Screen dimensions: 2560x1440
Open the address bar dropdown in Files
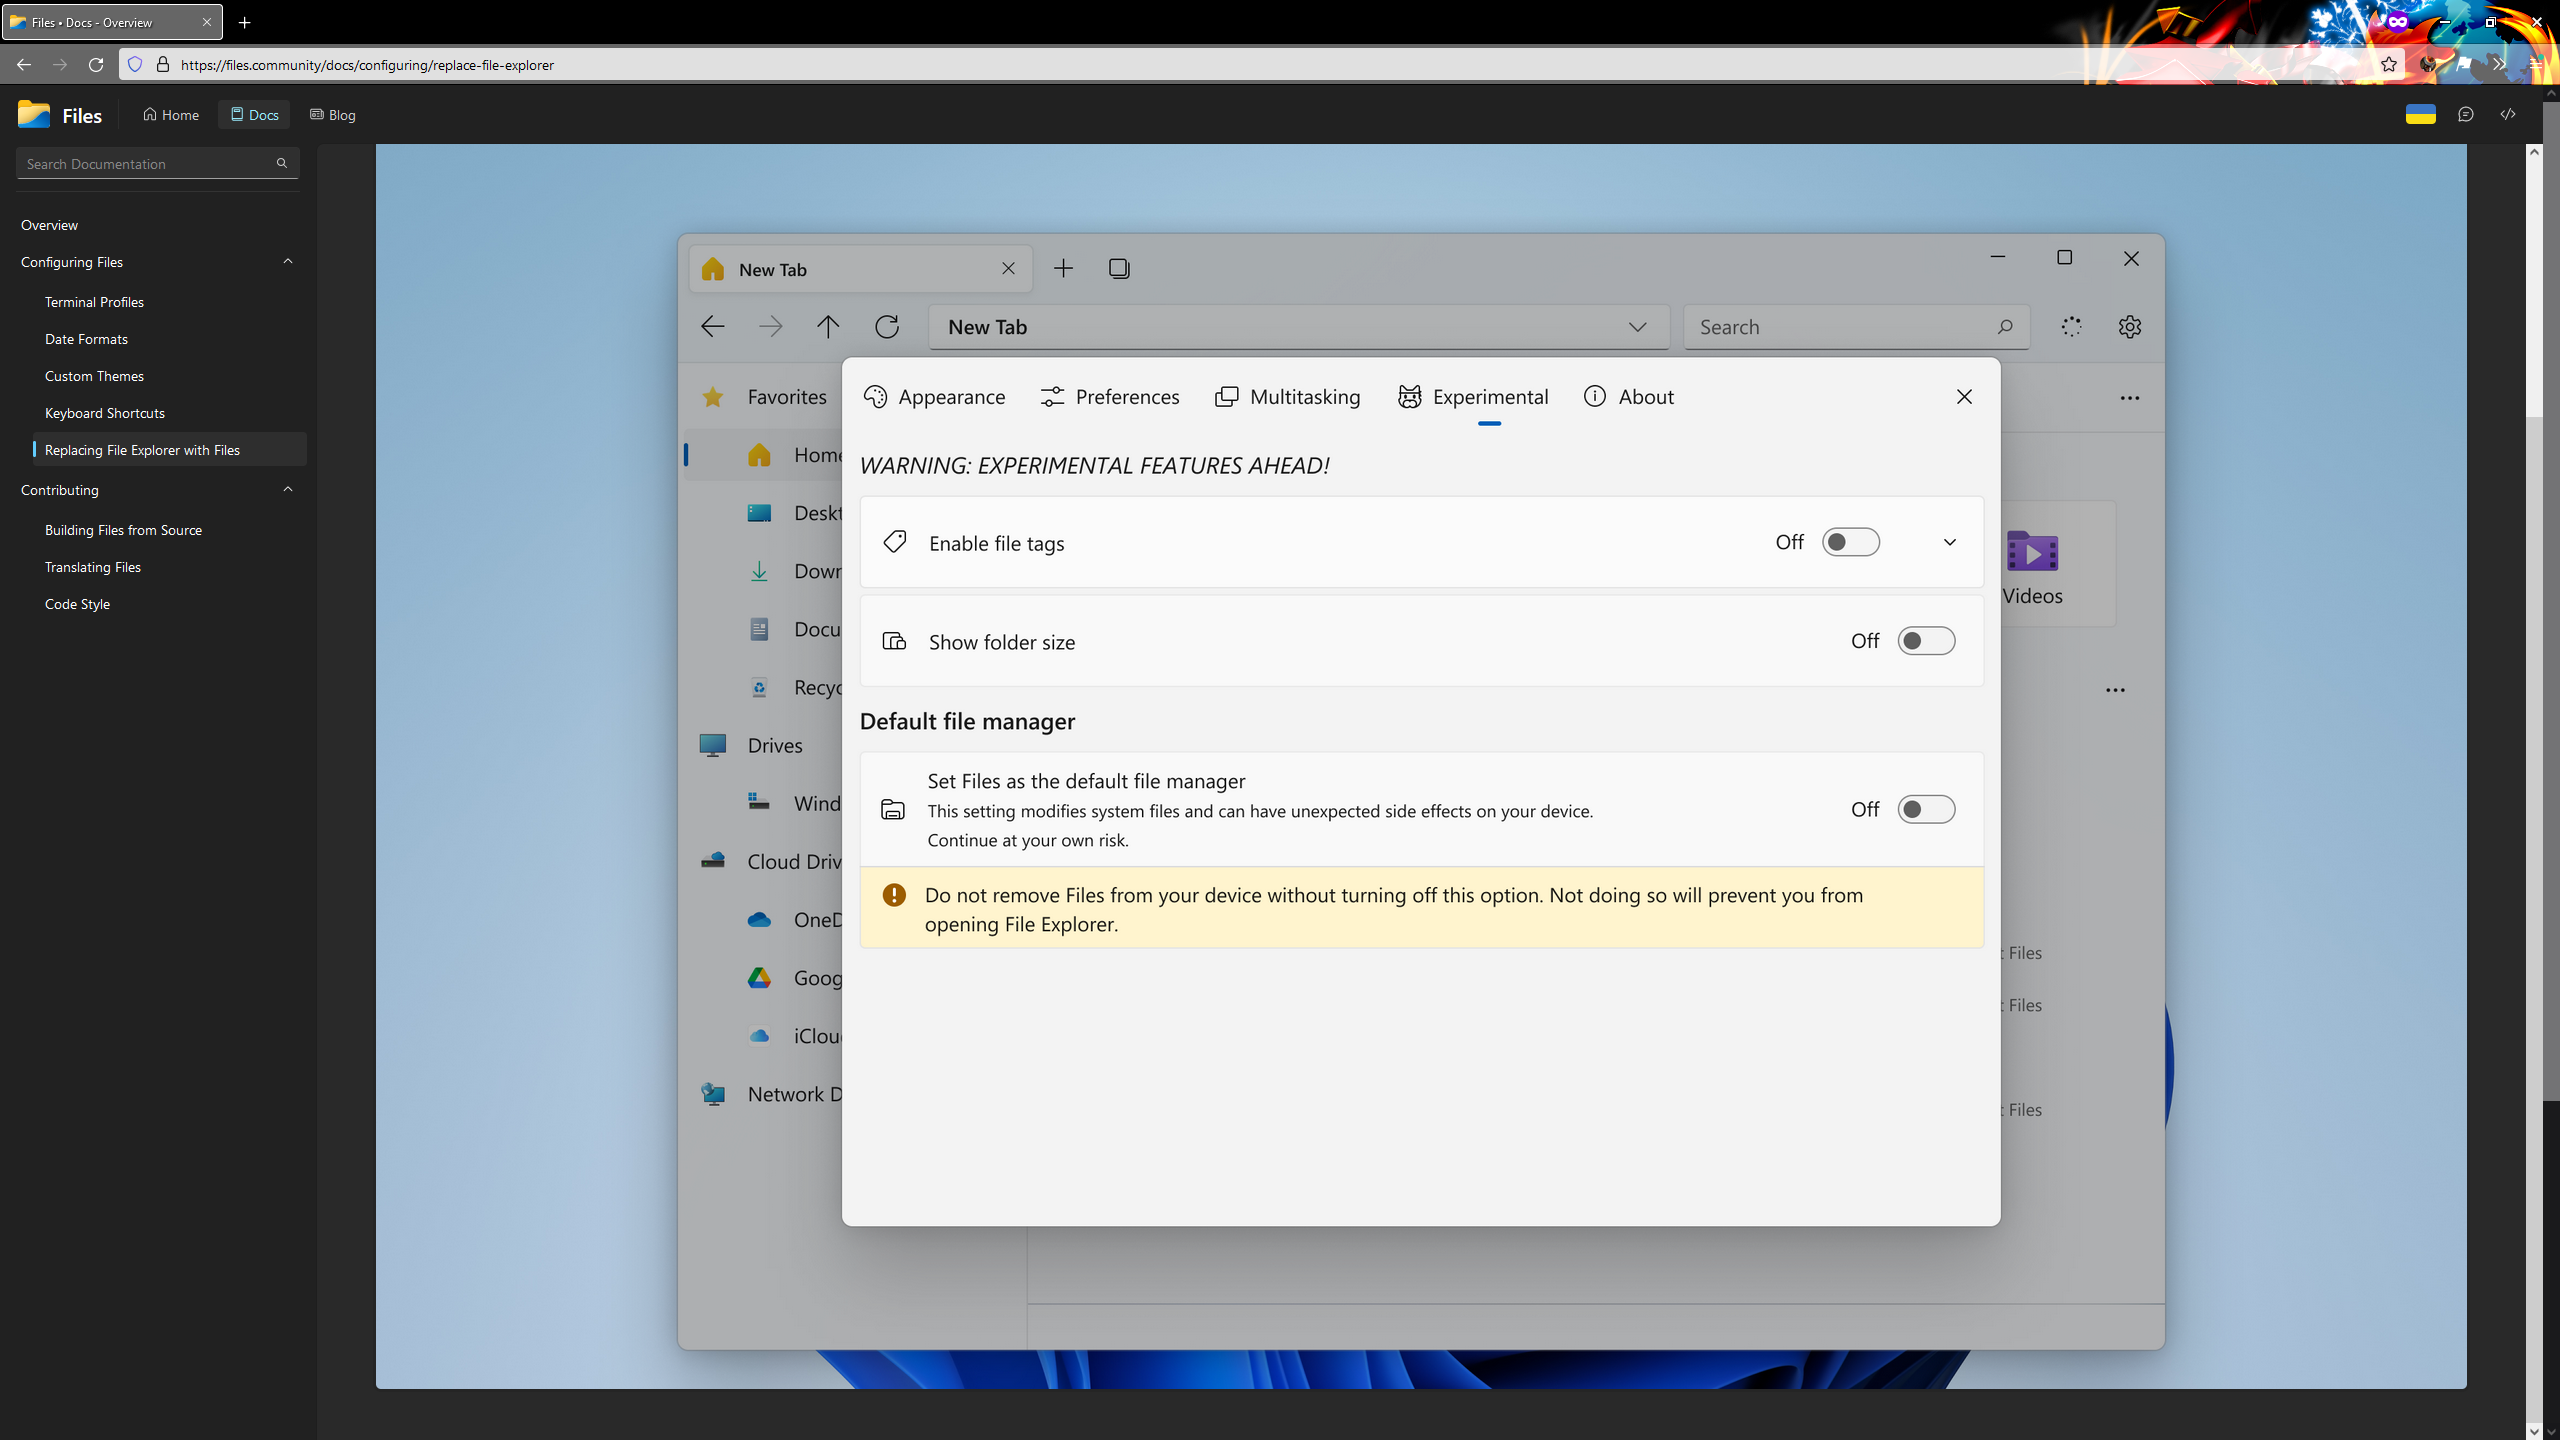pyautogui.click(x=1637, y=326)
